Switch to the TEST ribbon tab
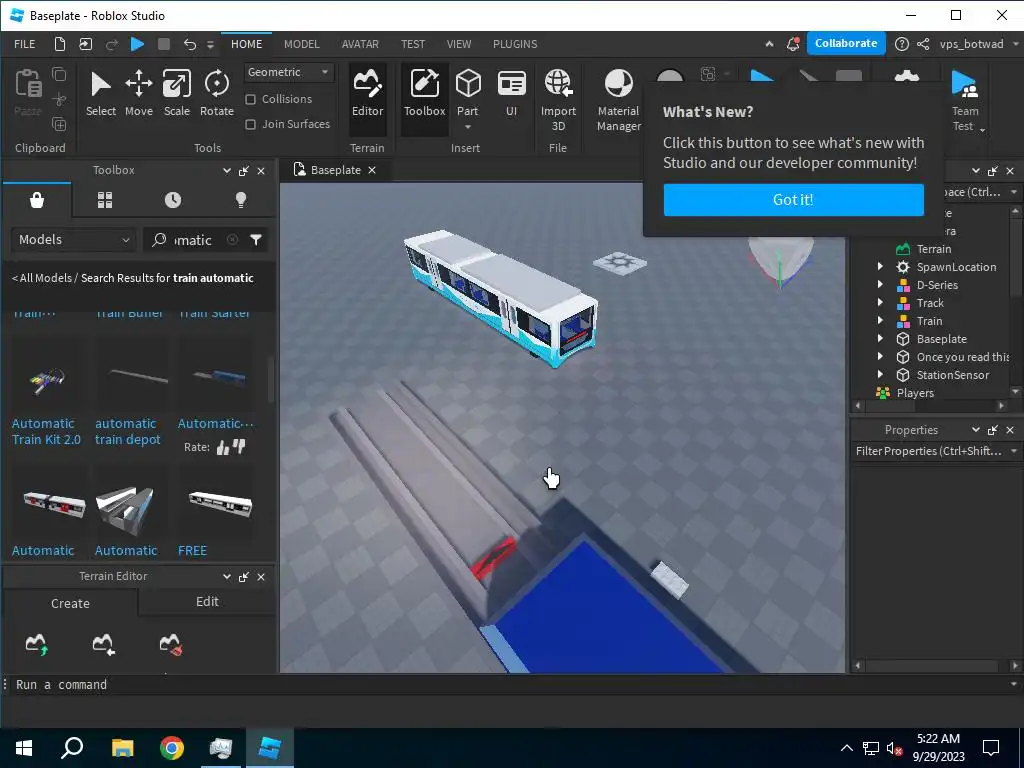Screen dimensions: 1024x768 coord(413,44)
